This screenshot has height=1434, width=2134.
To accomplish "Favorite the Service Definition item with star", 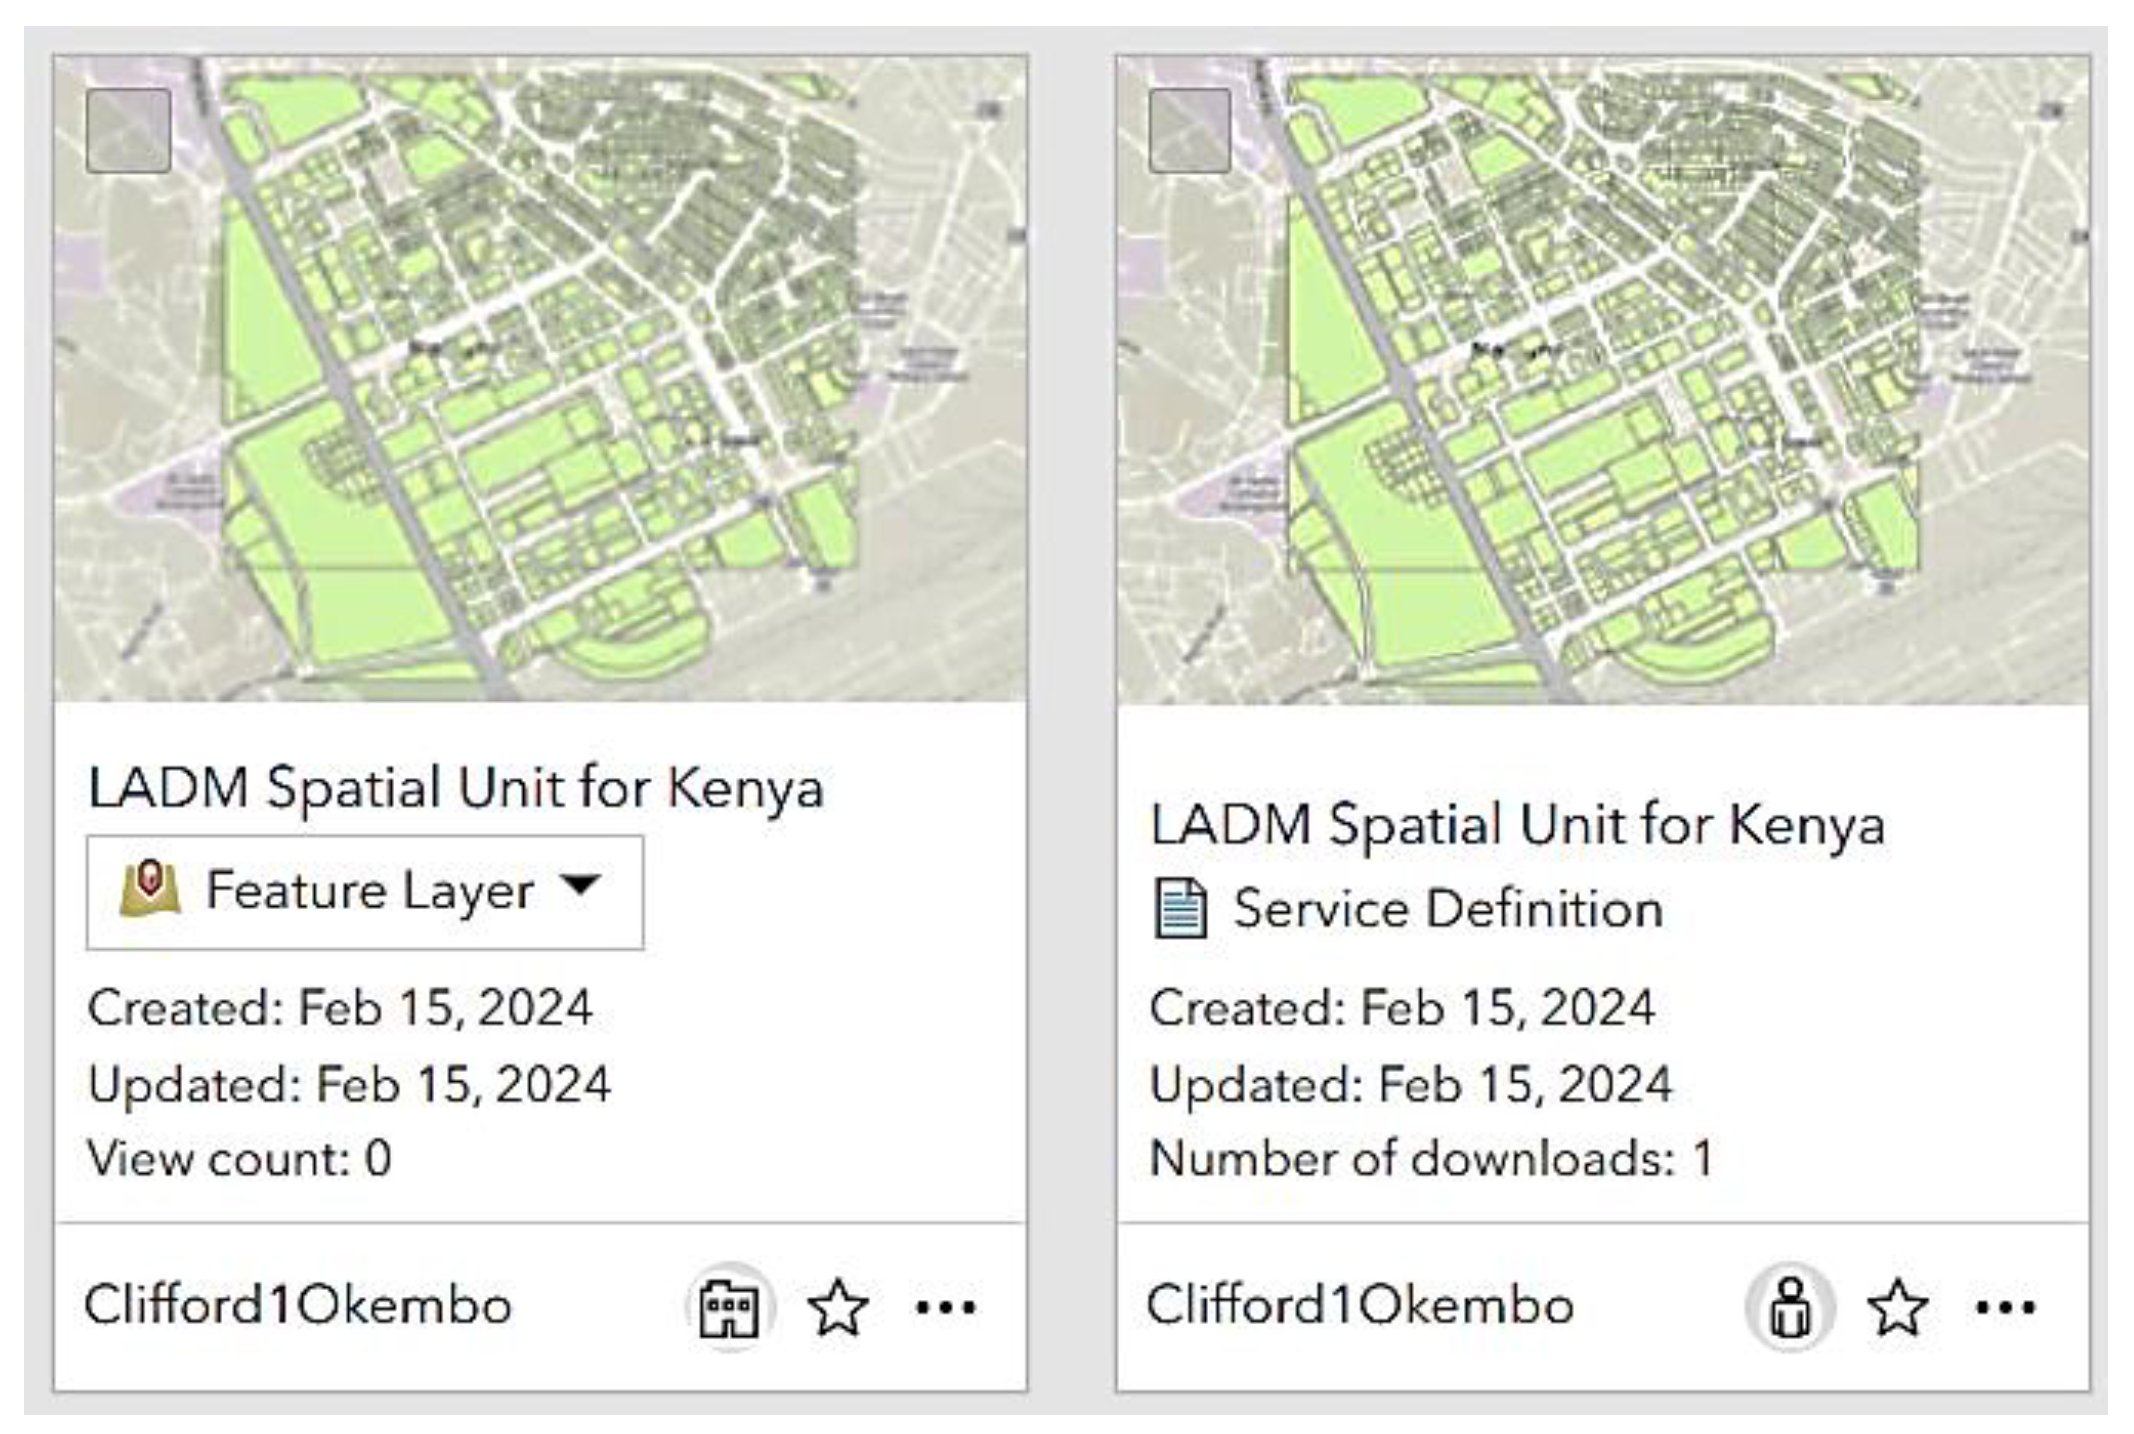I will [1897, 1307].
